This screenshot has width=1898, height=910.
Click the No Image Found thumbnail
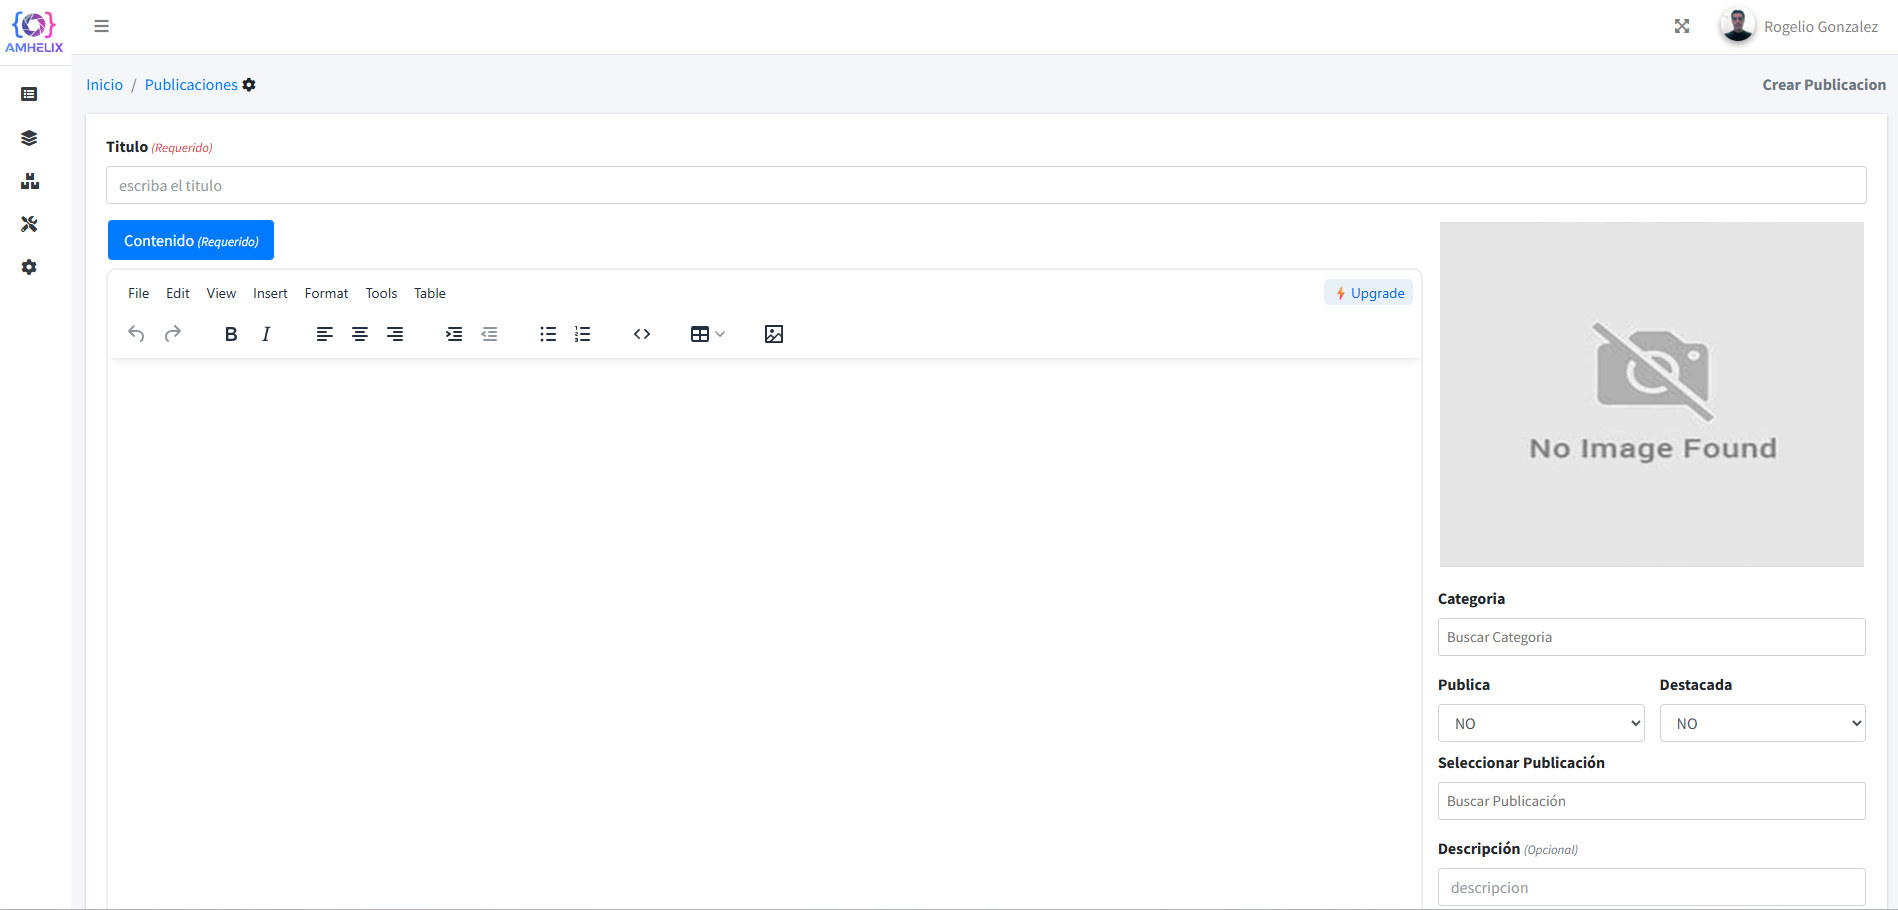coord(1651,394)
